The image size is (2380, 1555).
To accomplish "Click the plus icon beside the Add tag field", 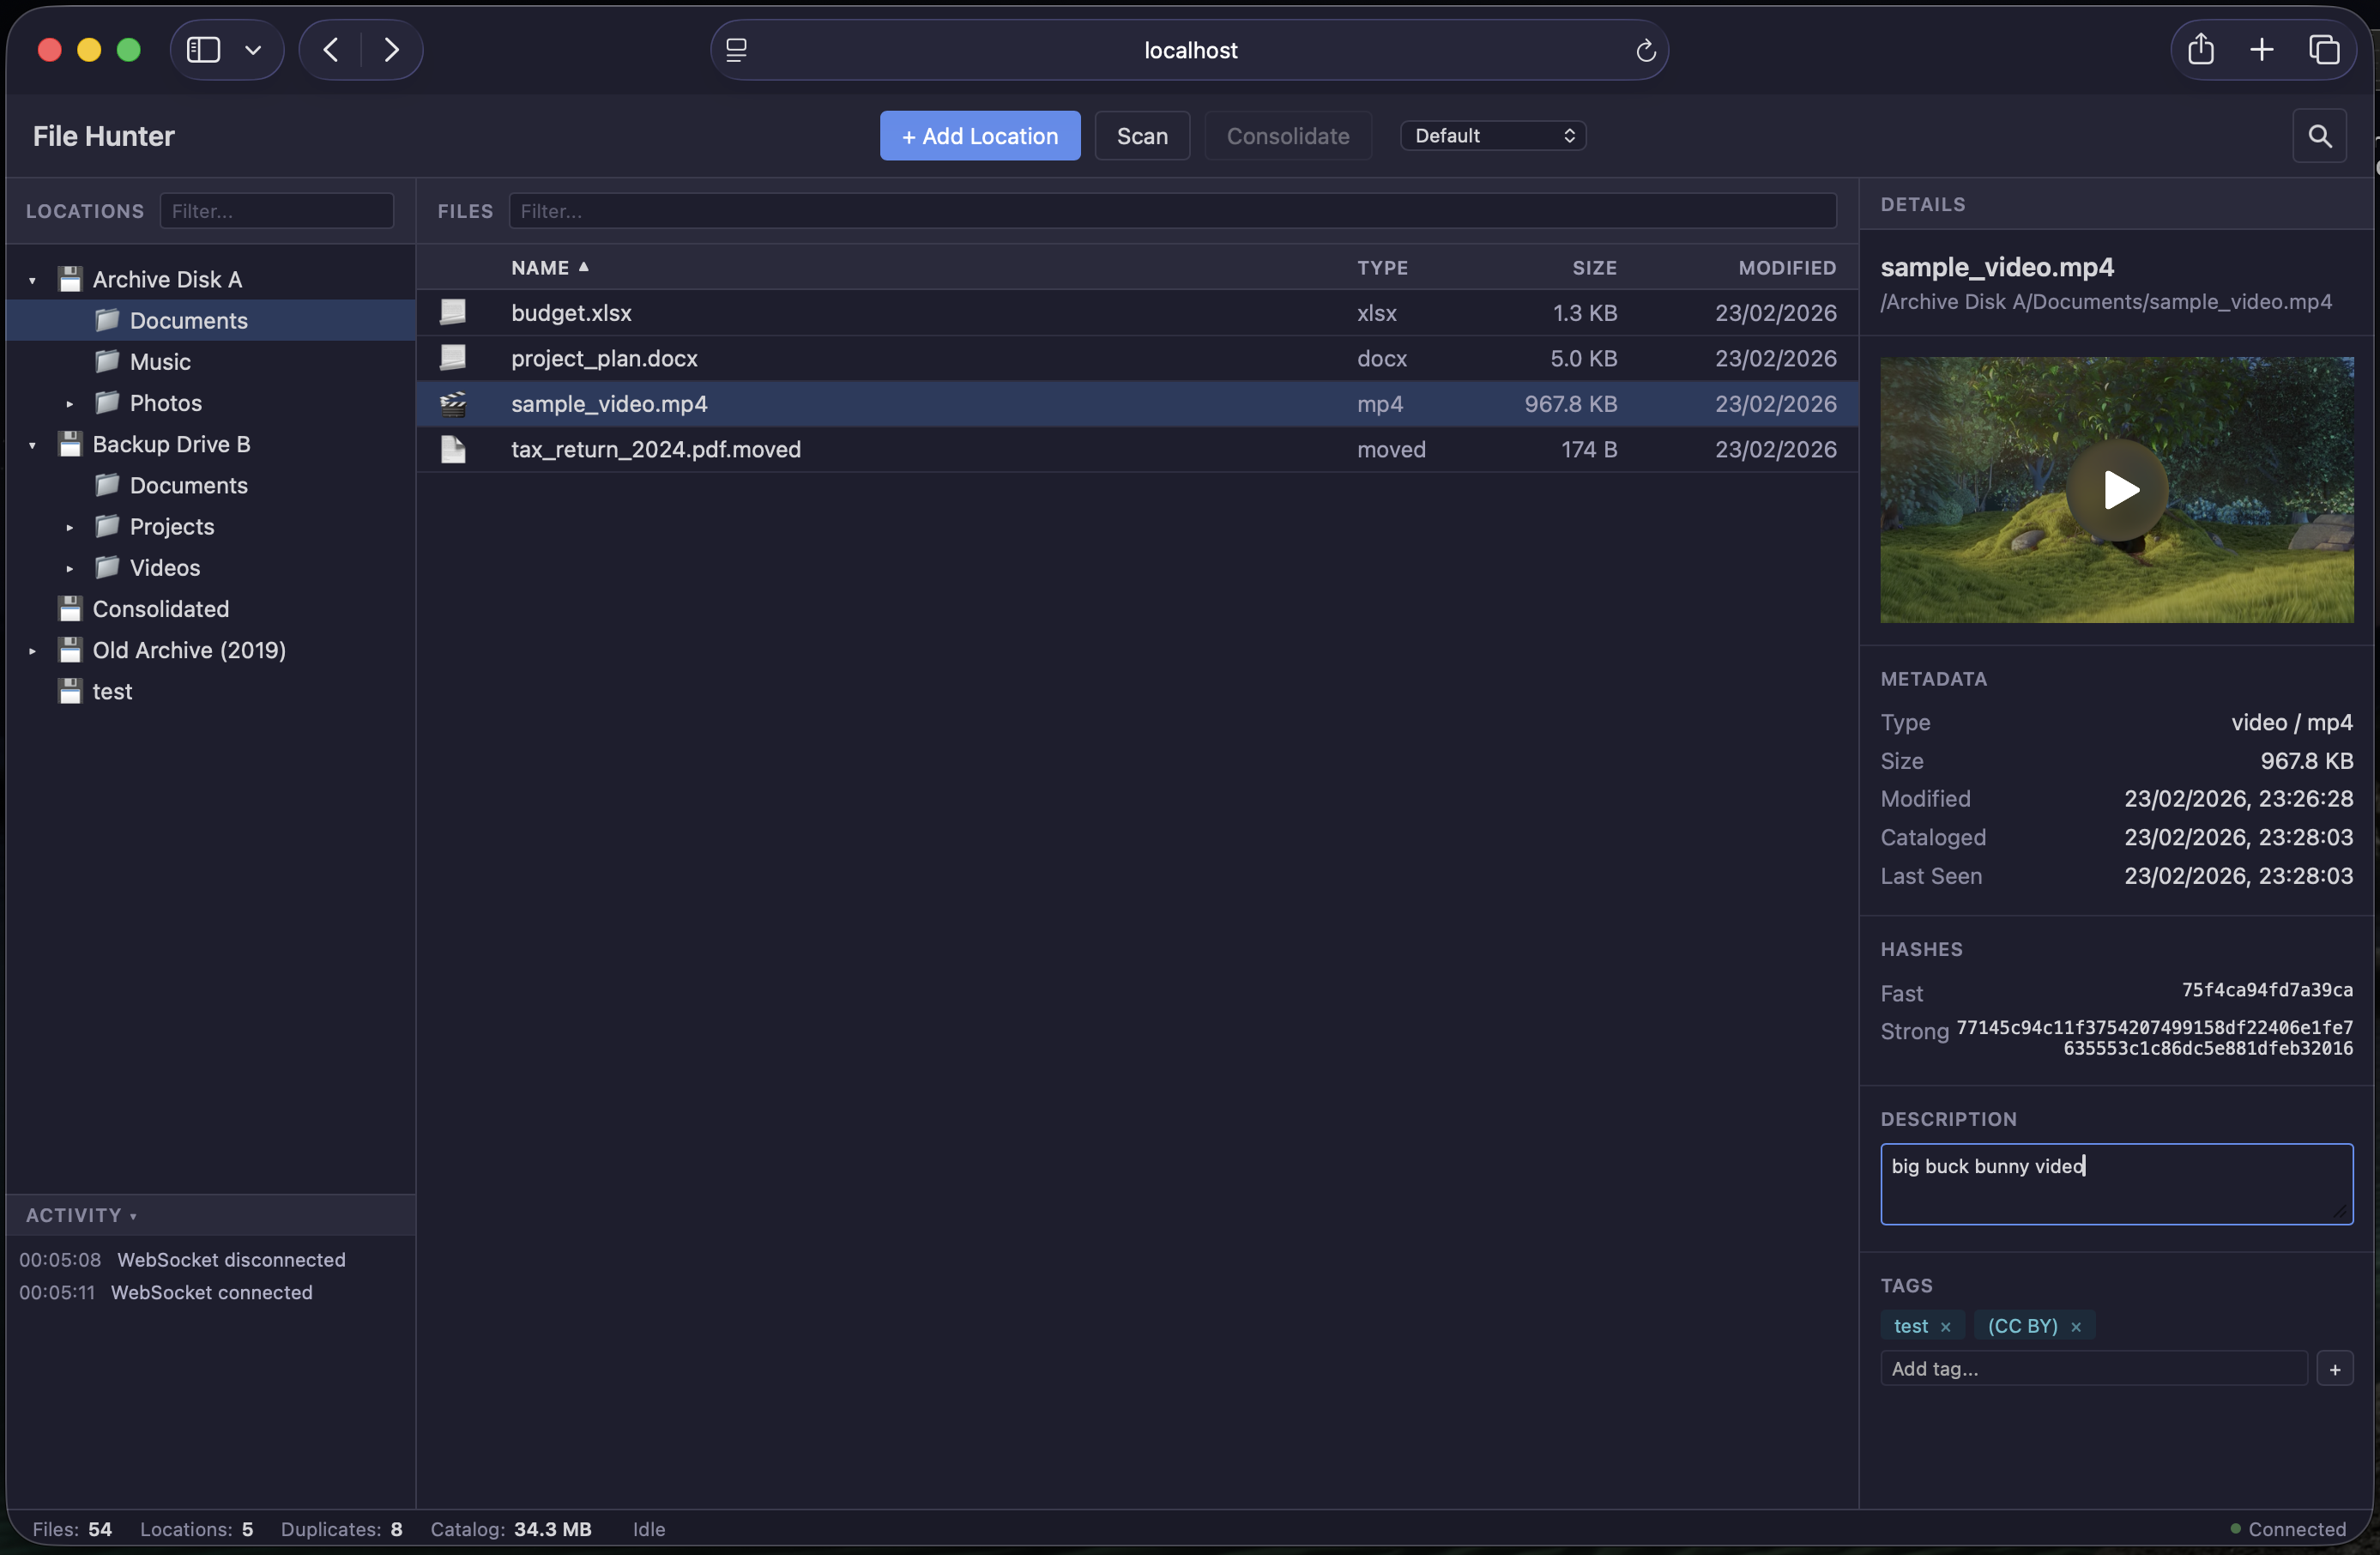I will [x=2335, y=1368].
